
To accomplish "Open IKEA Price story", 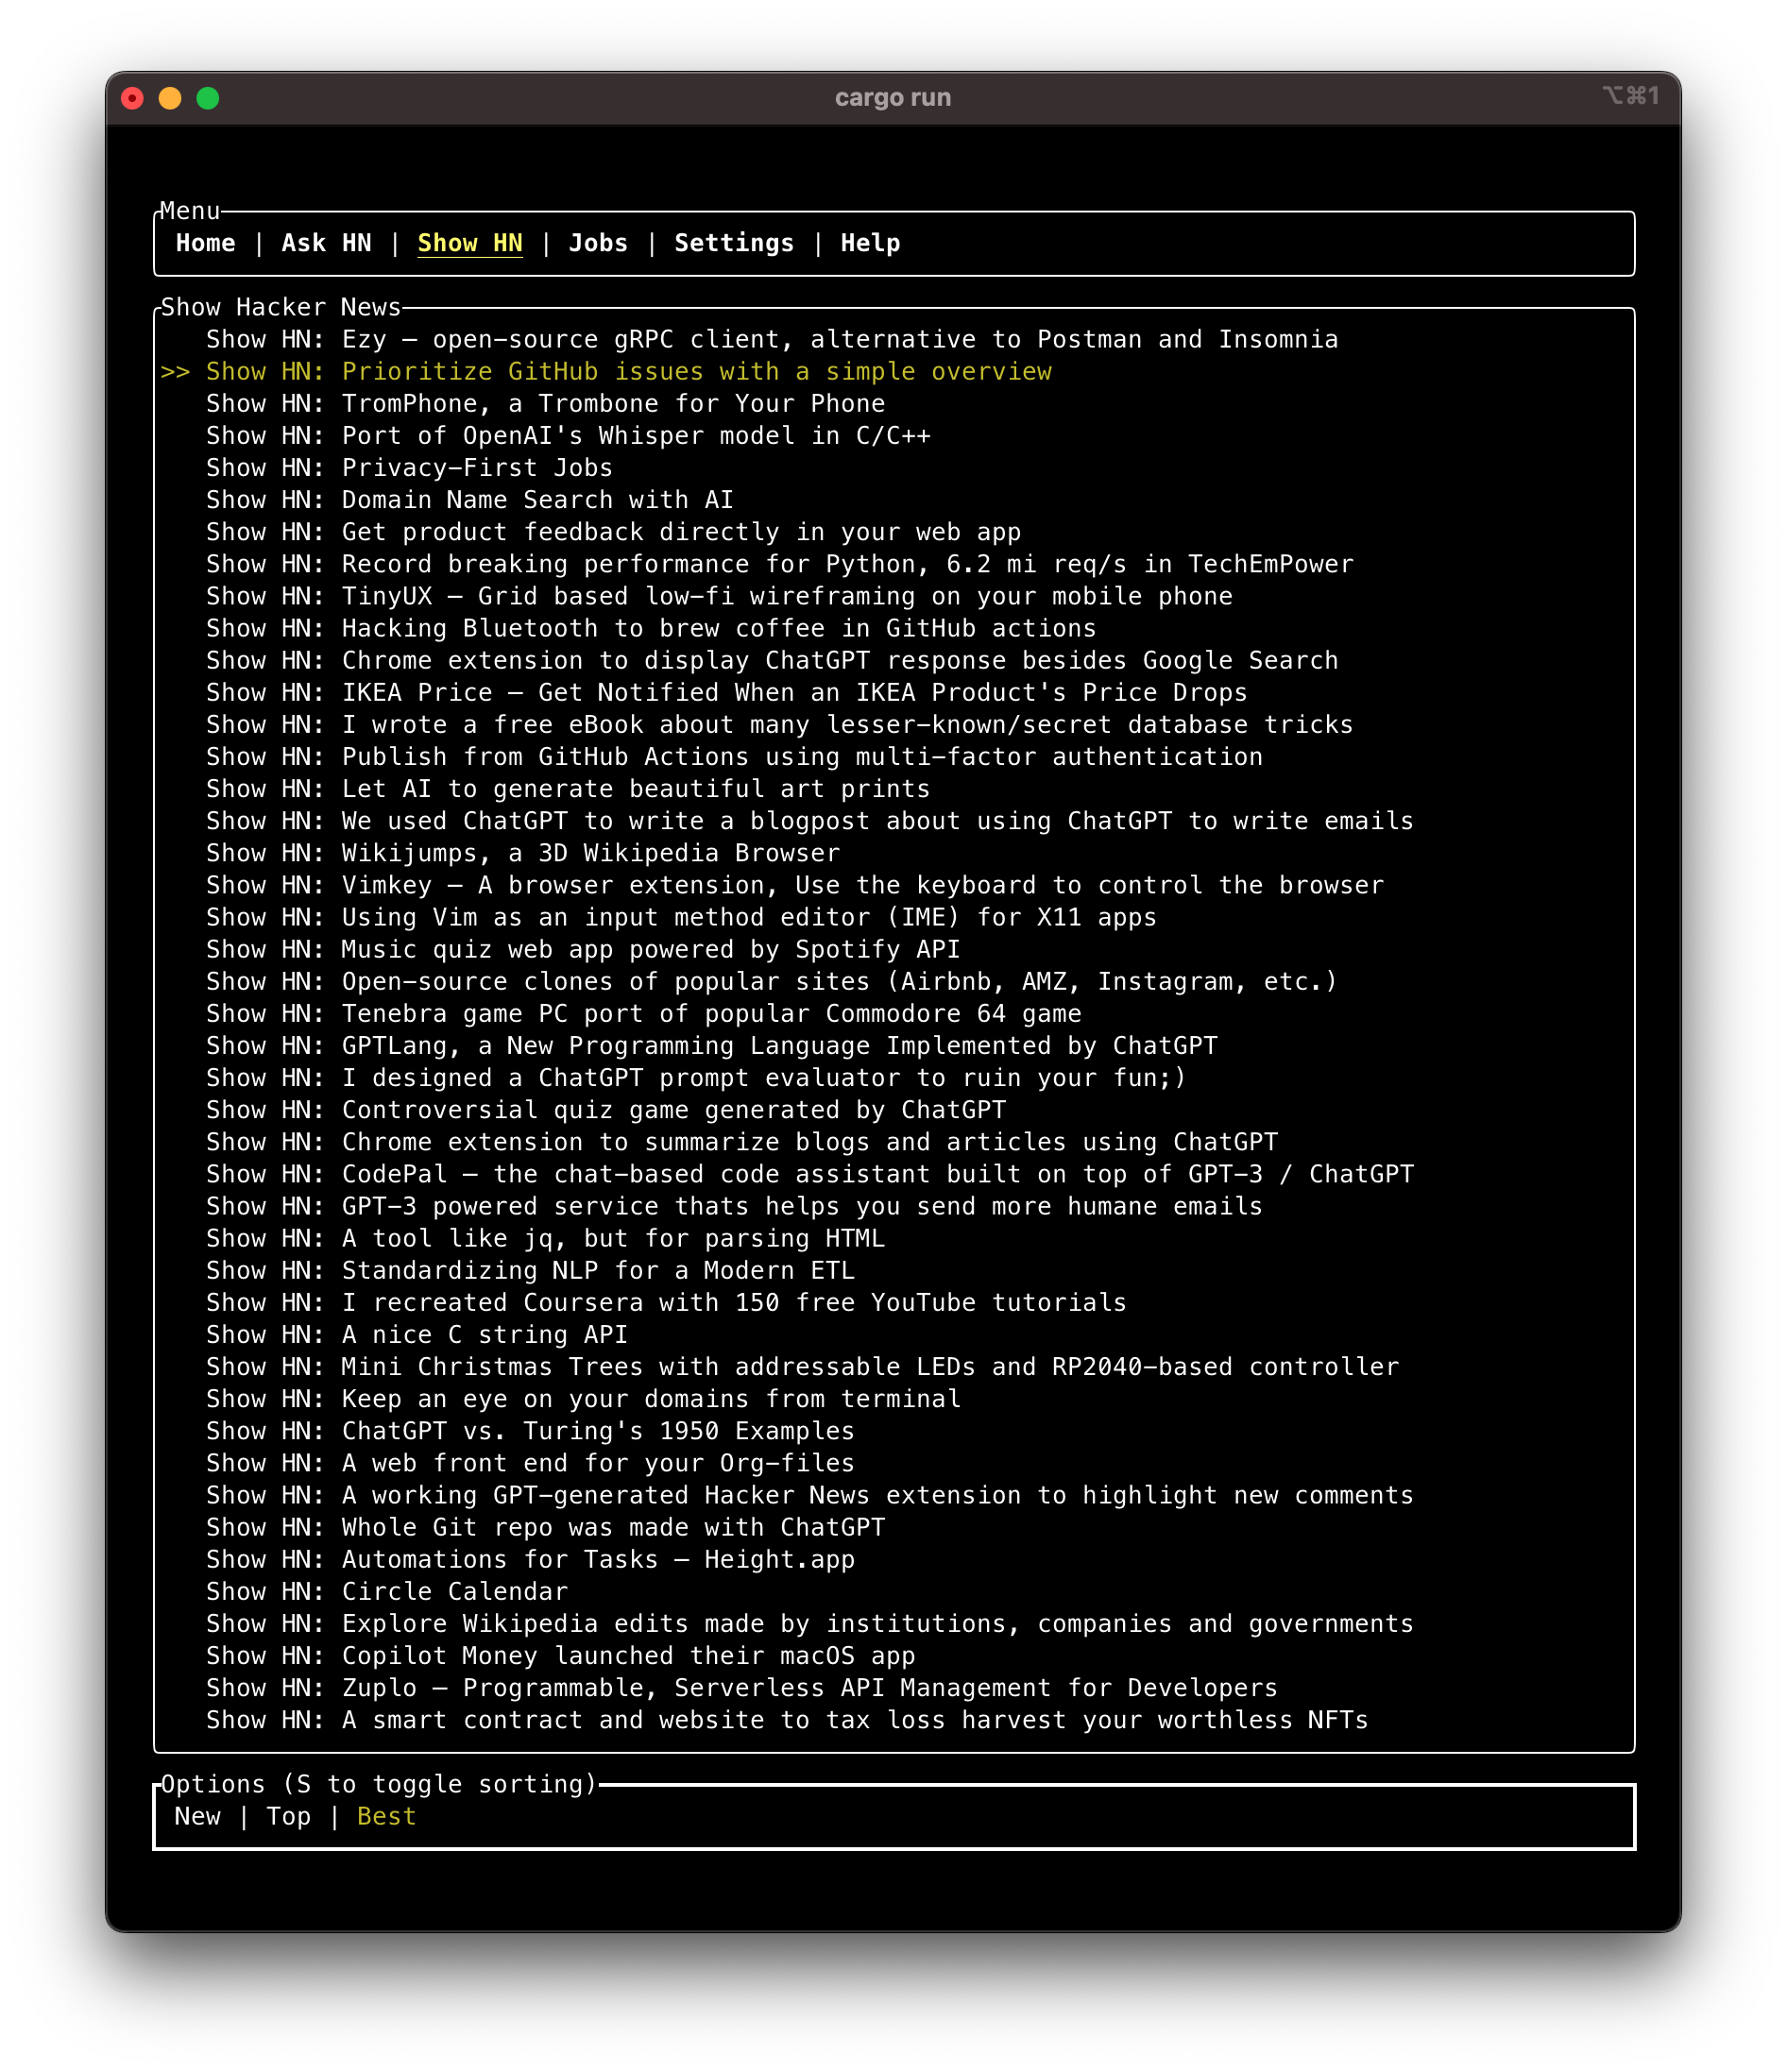I will tap(727, 692).
